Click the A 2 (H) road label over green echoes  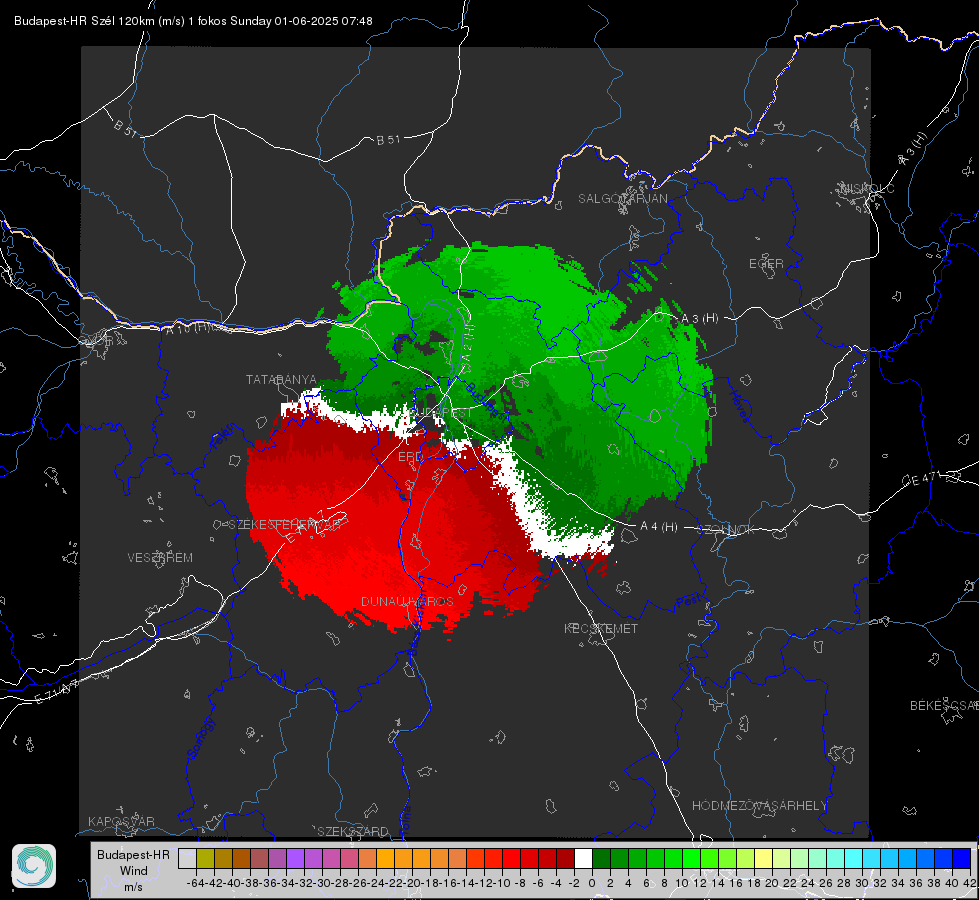468,348
